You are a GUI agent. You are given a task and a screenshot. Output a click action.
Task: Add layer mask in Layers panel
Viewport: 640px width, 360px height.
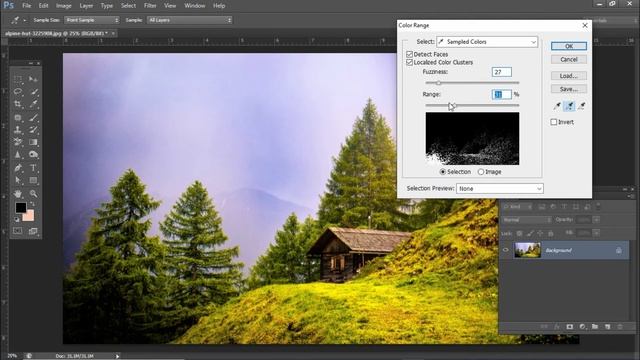click(x=570, y=327)
